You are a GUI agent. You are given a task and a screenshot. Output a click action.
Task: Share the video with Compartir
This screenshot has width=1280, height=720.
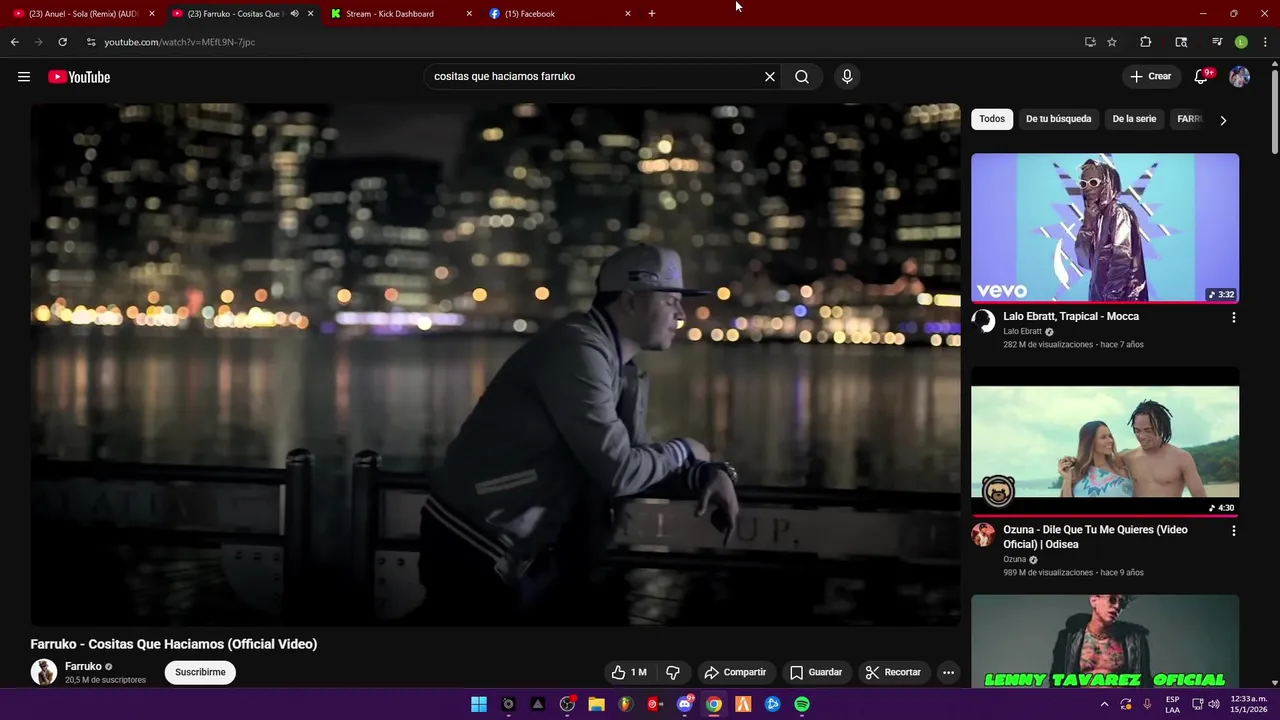pyautogui.click(x=735, y=672)
